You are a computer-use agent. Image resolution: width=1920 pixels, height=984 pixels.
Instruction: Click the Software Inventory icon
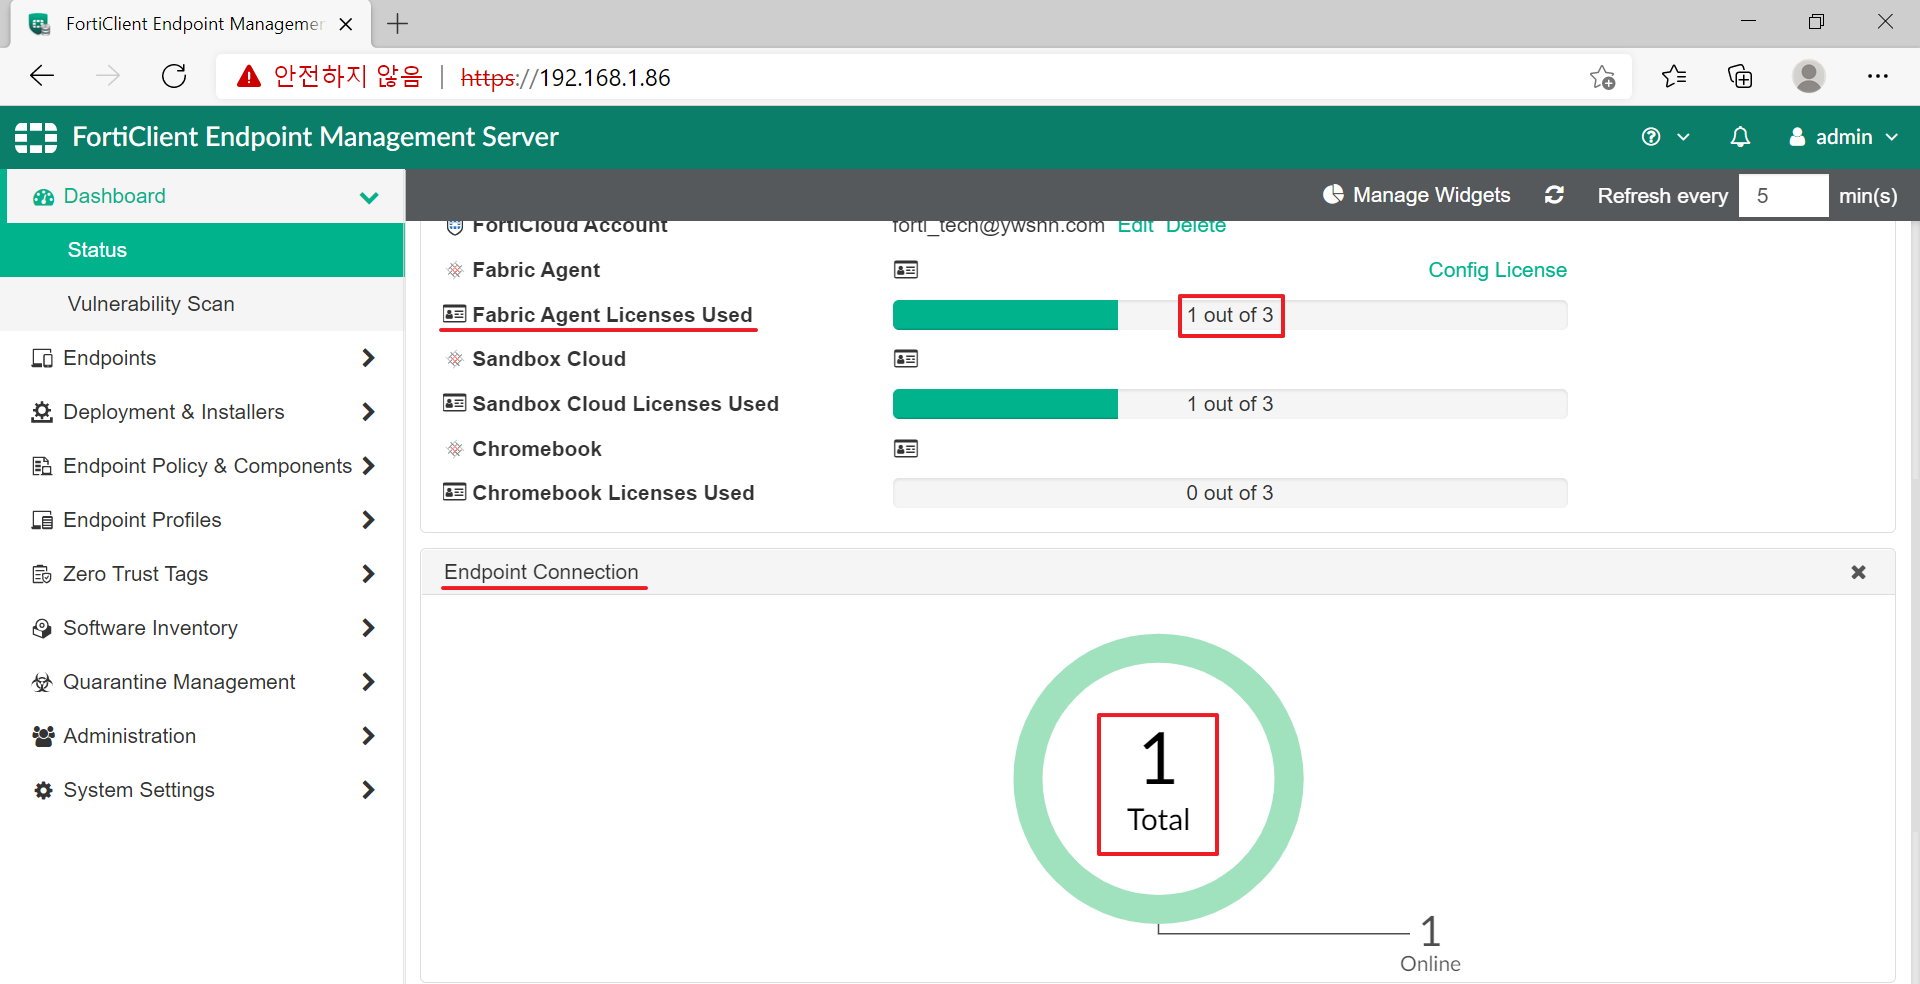pos(42,628)
